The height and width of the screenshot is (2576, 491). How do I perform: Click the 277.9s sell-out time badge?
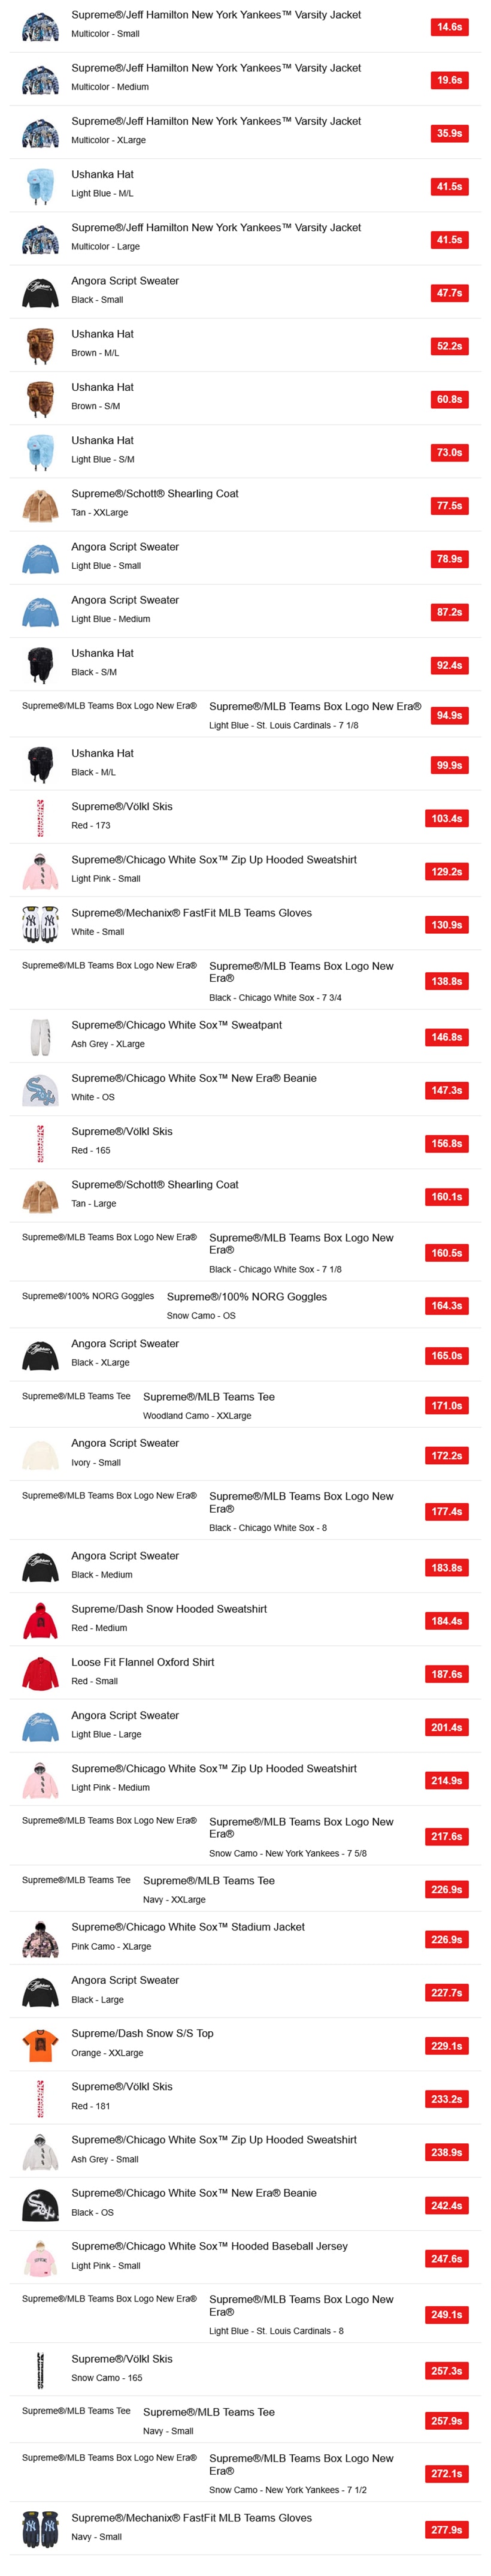click(446, 2529)
